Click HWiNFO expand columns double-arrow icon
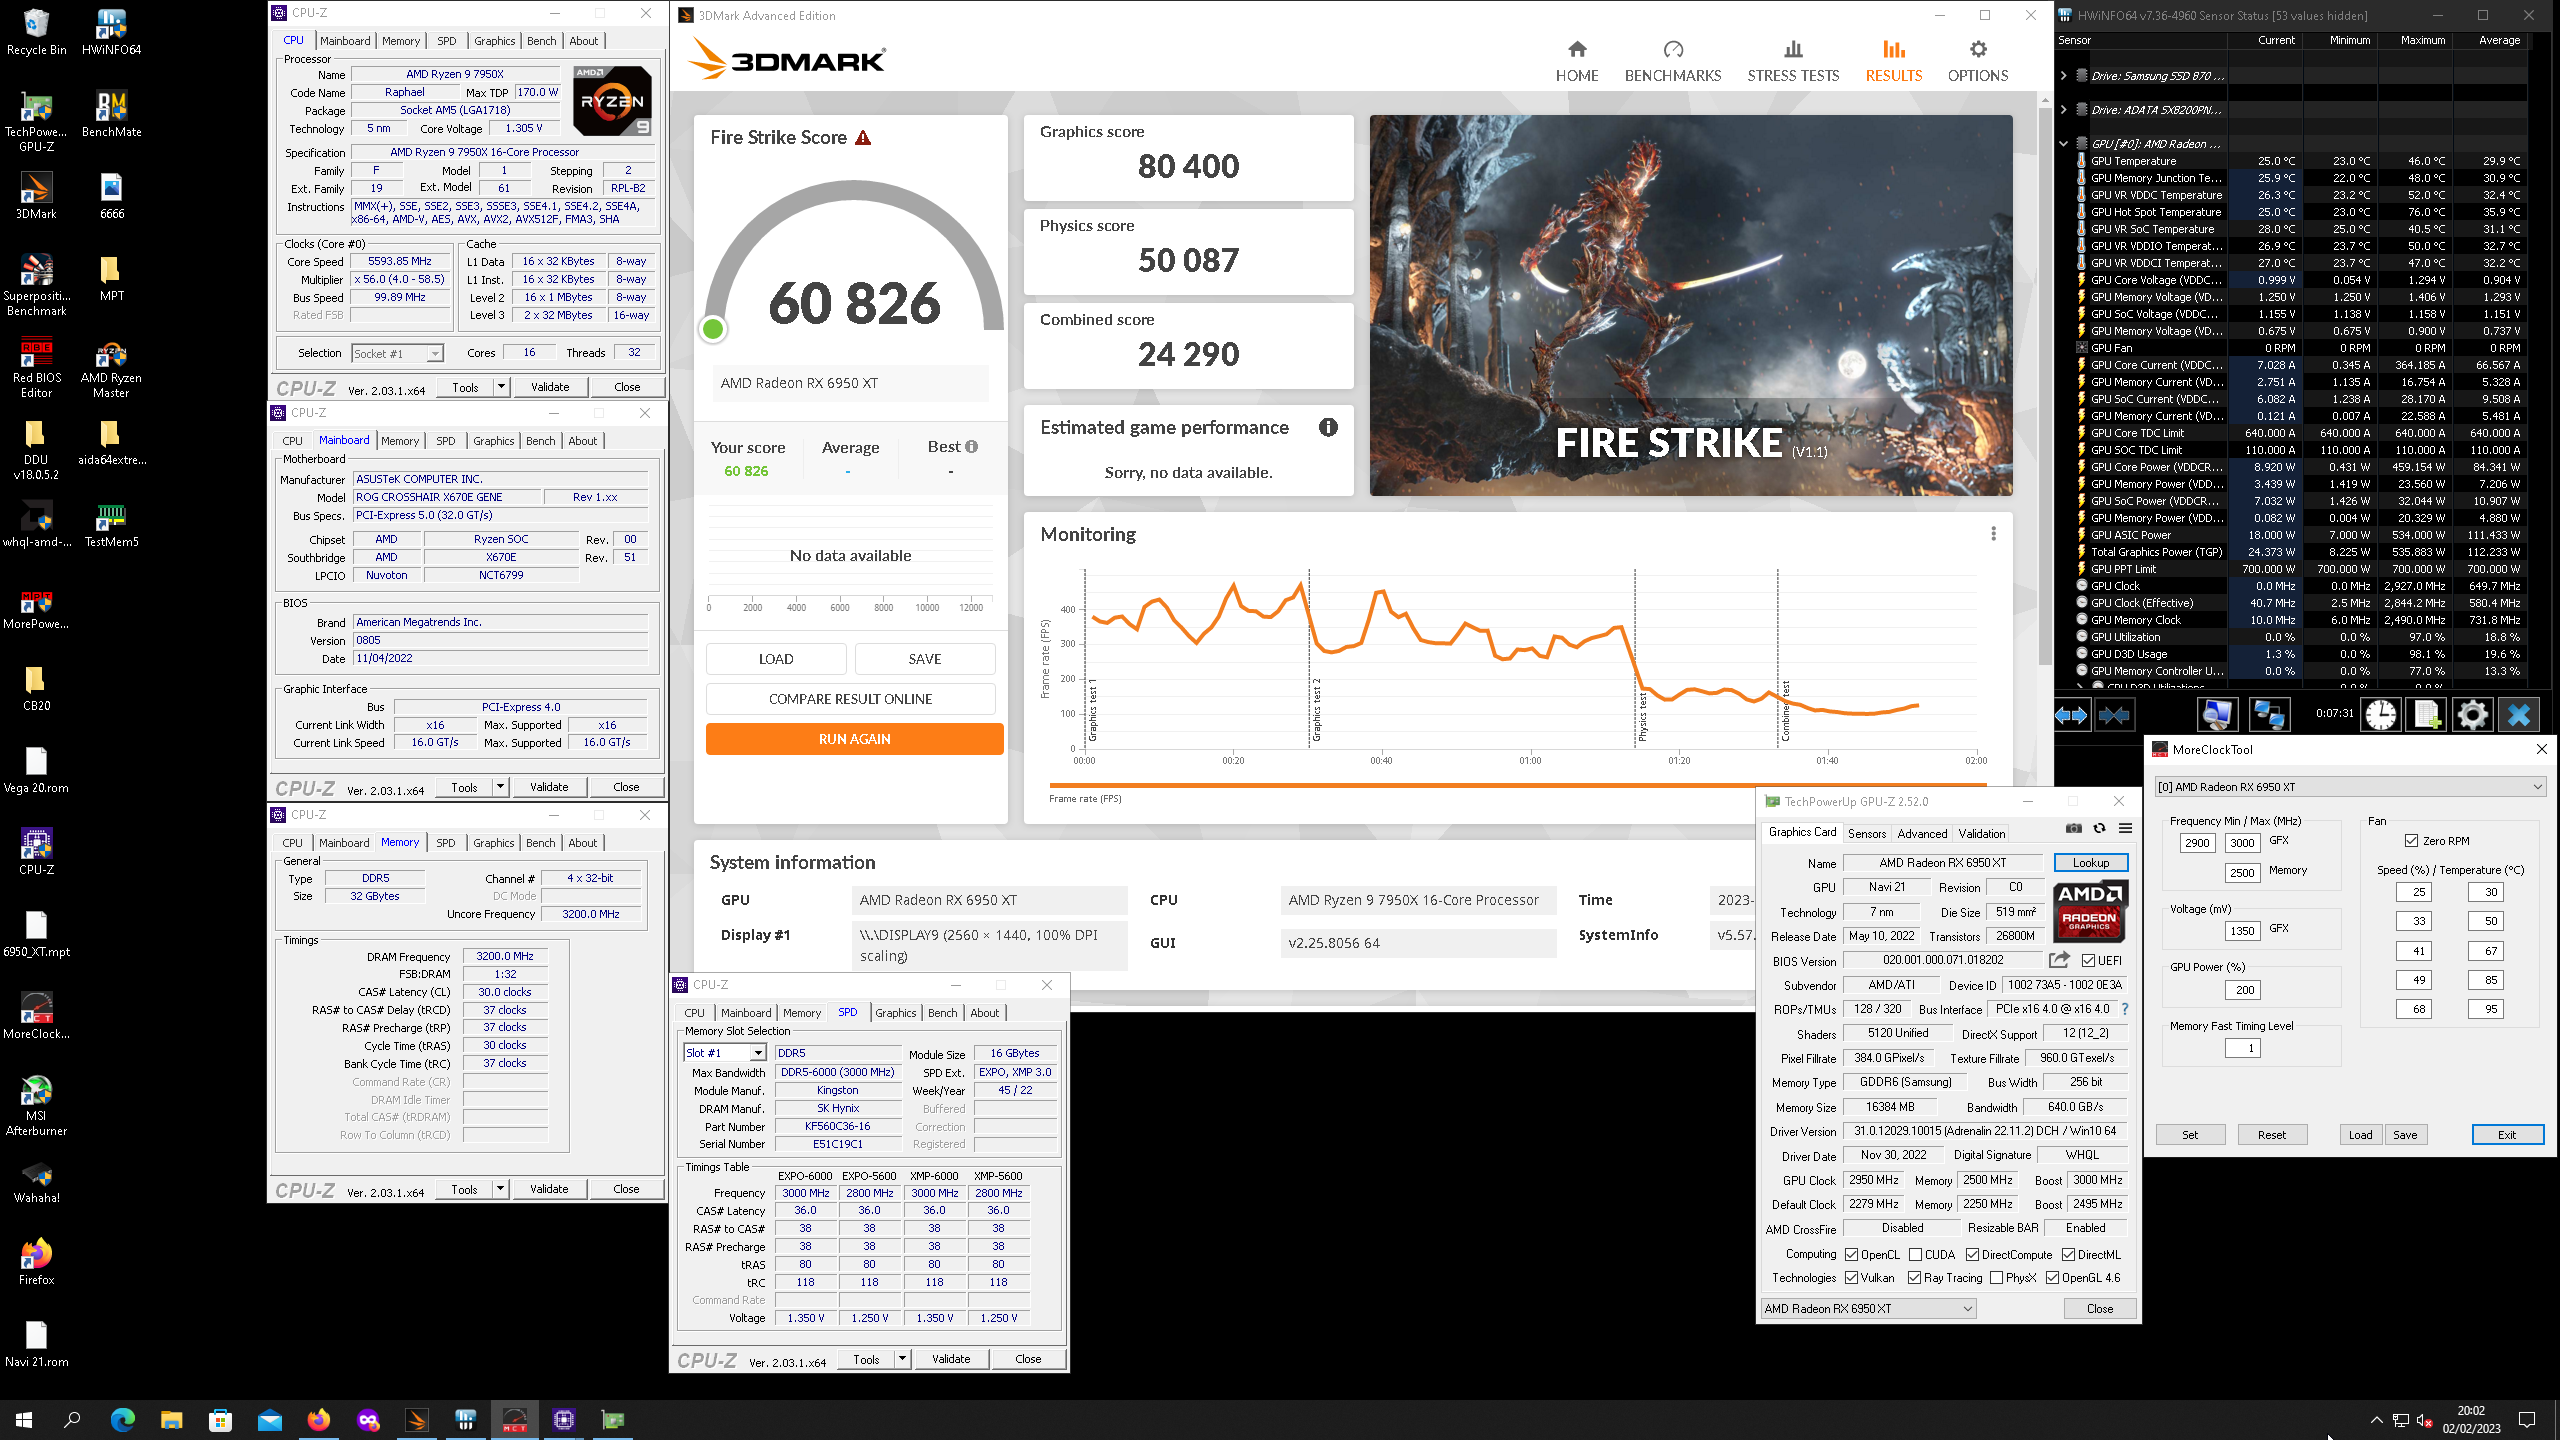This screenshot has height=1440, width=2560. tap(2071, 715)
